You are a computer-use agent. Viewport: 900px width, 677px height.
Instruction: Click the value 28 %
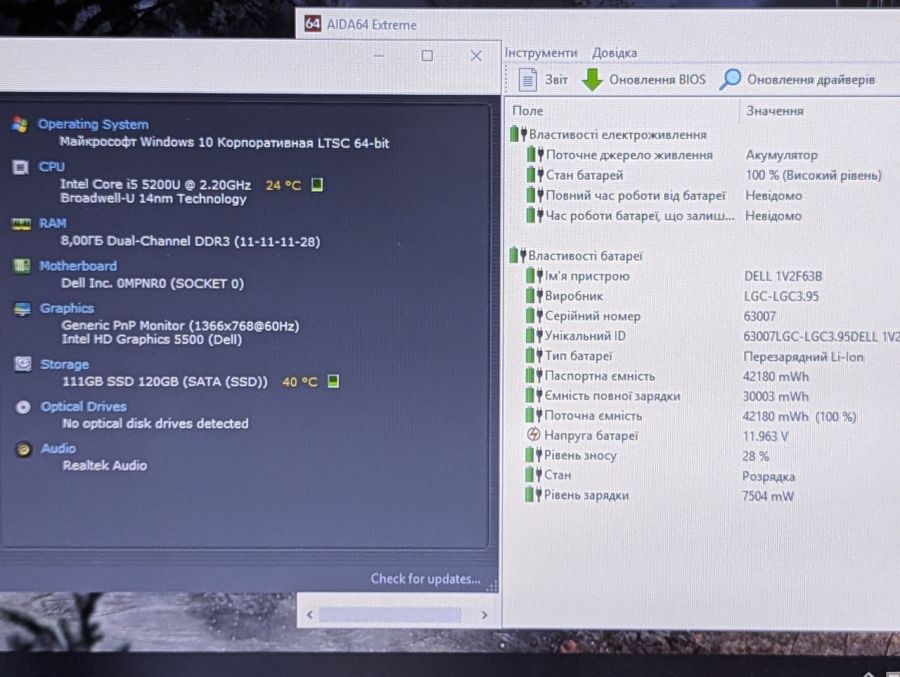click(755, 456)
